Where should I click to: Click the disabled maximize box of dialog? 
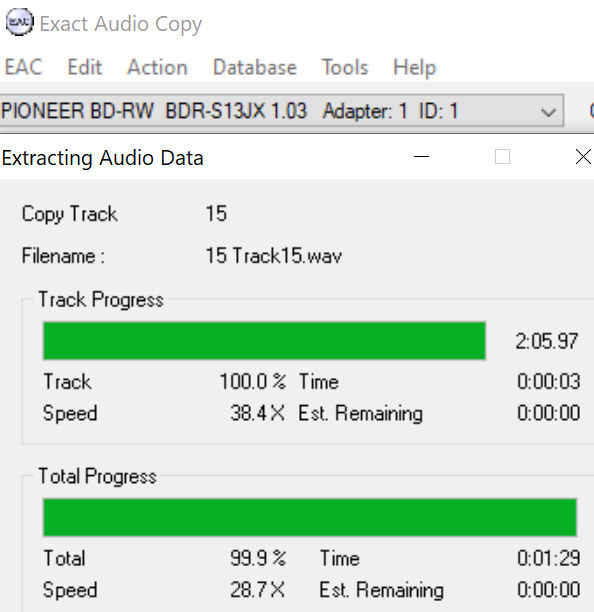[502, 157]
